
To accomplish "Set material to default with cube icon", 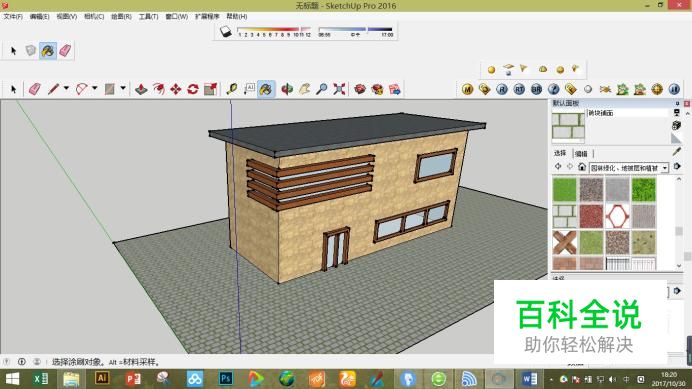I will [x=677, y=139].
